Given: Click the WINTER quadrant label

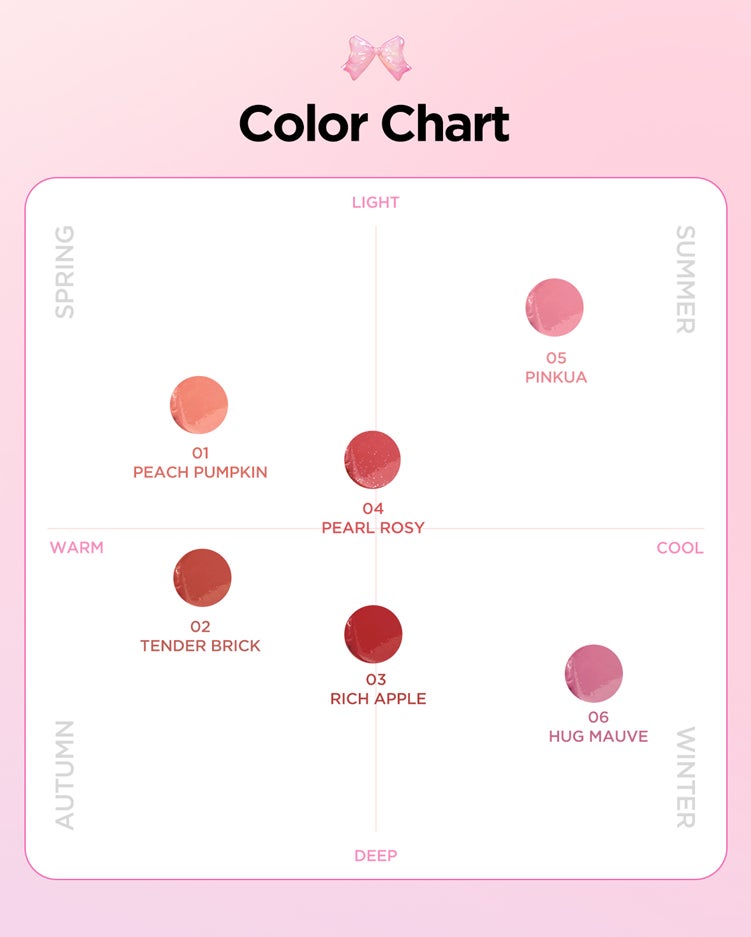Looking at the screenshot, I should pos(685,778).
